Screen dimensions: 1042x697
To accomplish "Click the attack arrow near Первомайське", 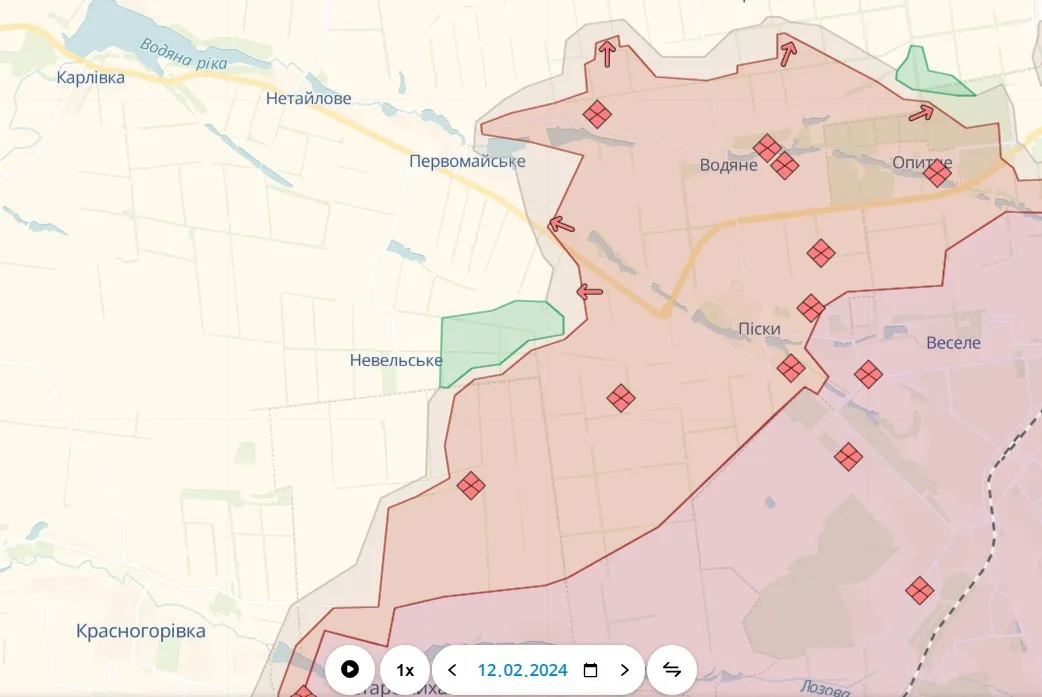I will tap(562, 225).
